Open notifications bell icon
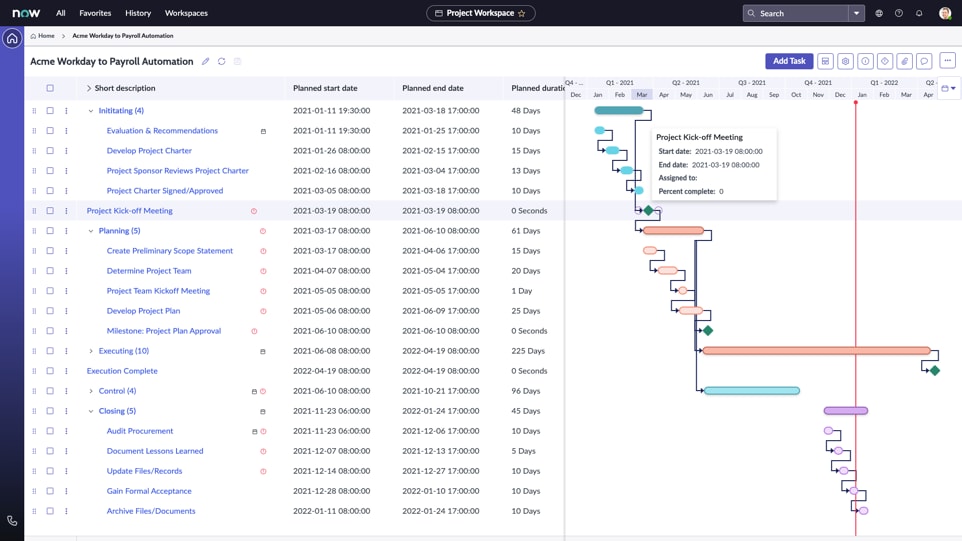 coord(919,13)
